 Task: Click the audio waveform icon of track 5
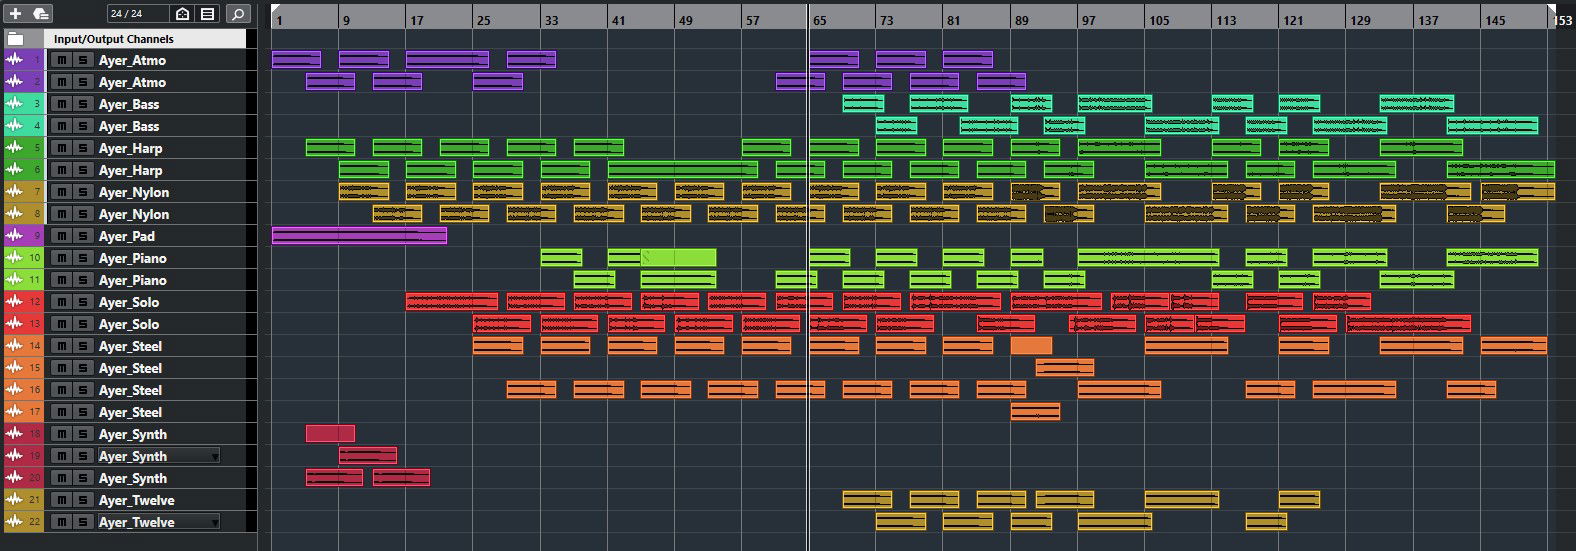point(14,148)
